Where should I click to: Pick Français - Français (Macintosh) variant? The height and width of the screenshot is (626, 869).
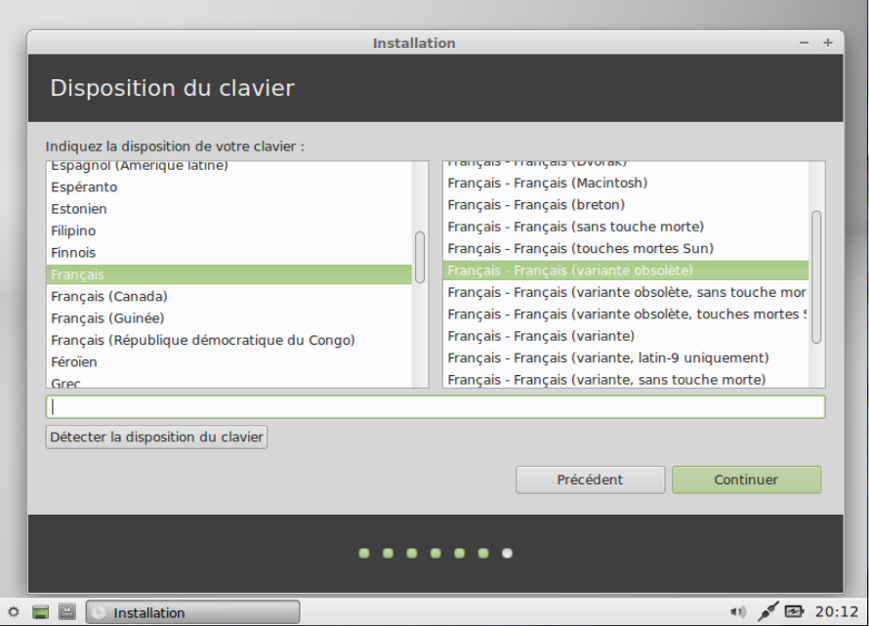point(626,183)
